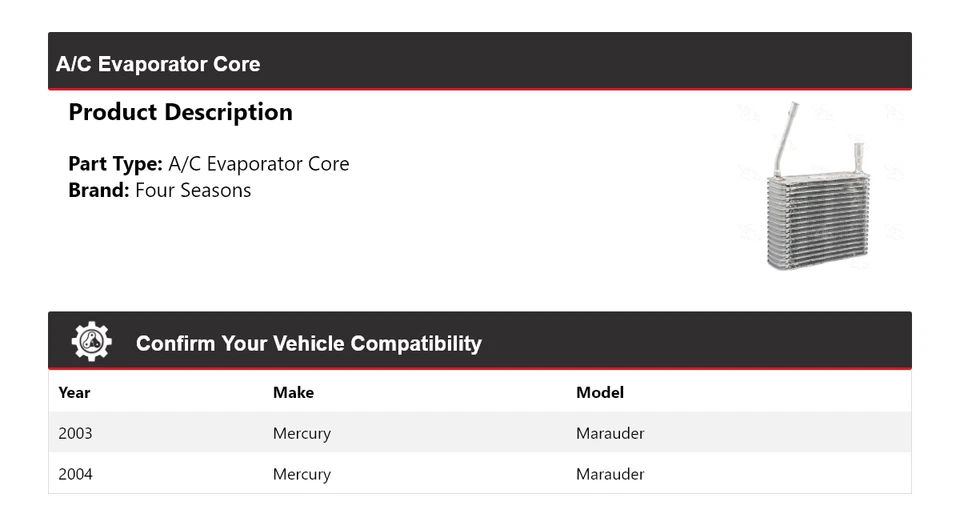
Task: Click the Model column header
Action: point(600,392)
